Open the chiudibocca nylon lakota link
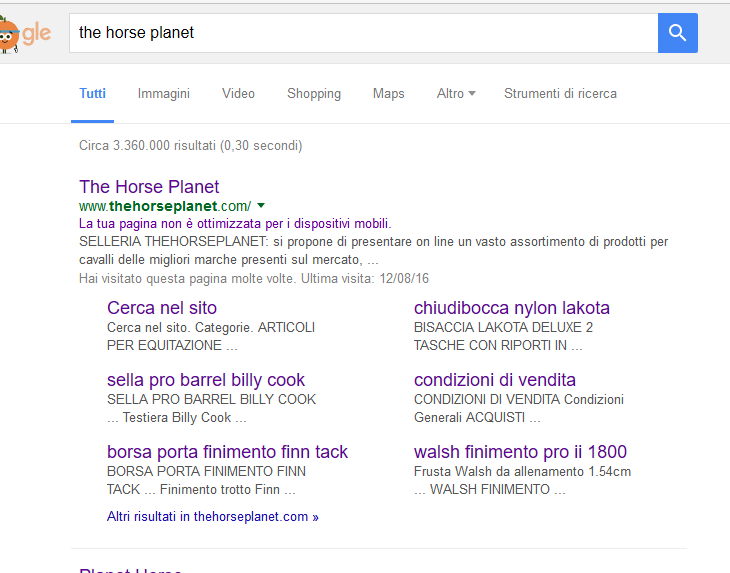Image resolution: width=730 pixels, height=573 pixels. [x=511, y=308]
